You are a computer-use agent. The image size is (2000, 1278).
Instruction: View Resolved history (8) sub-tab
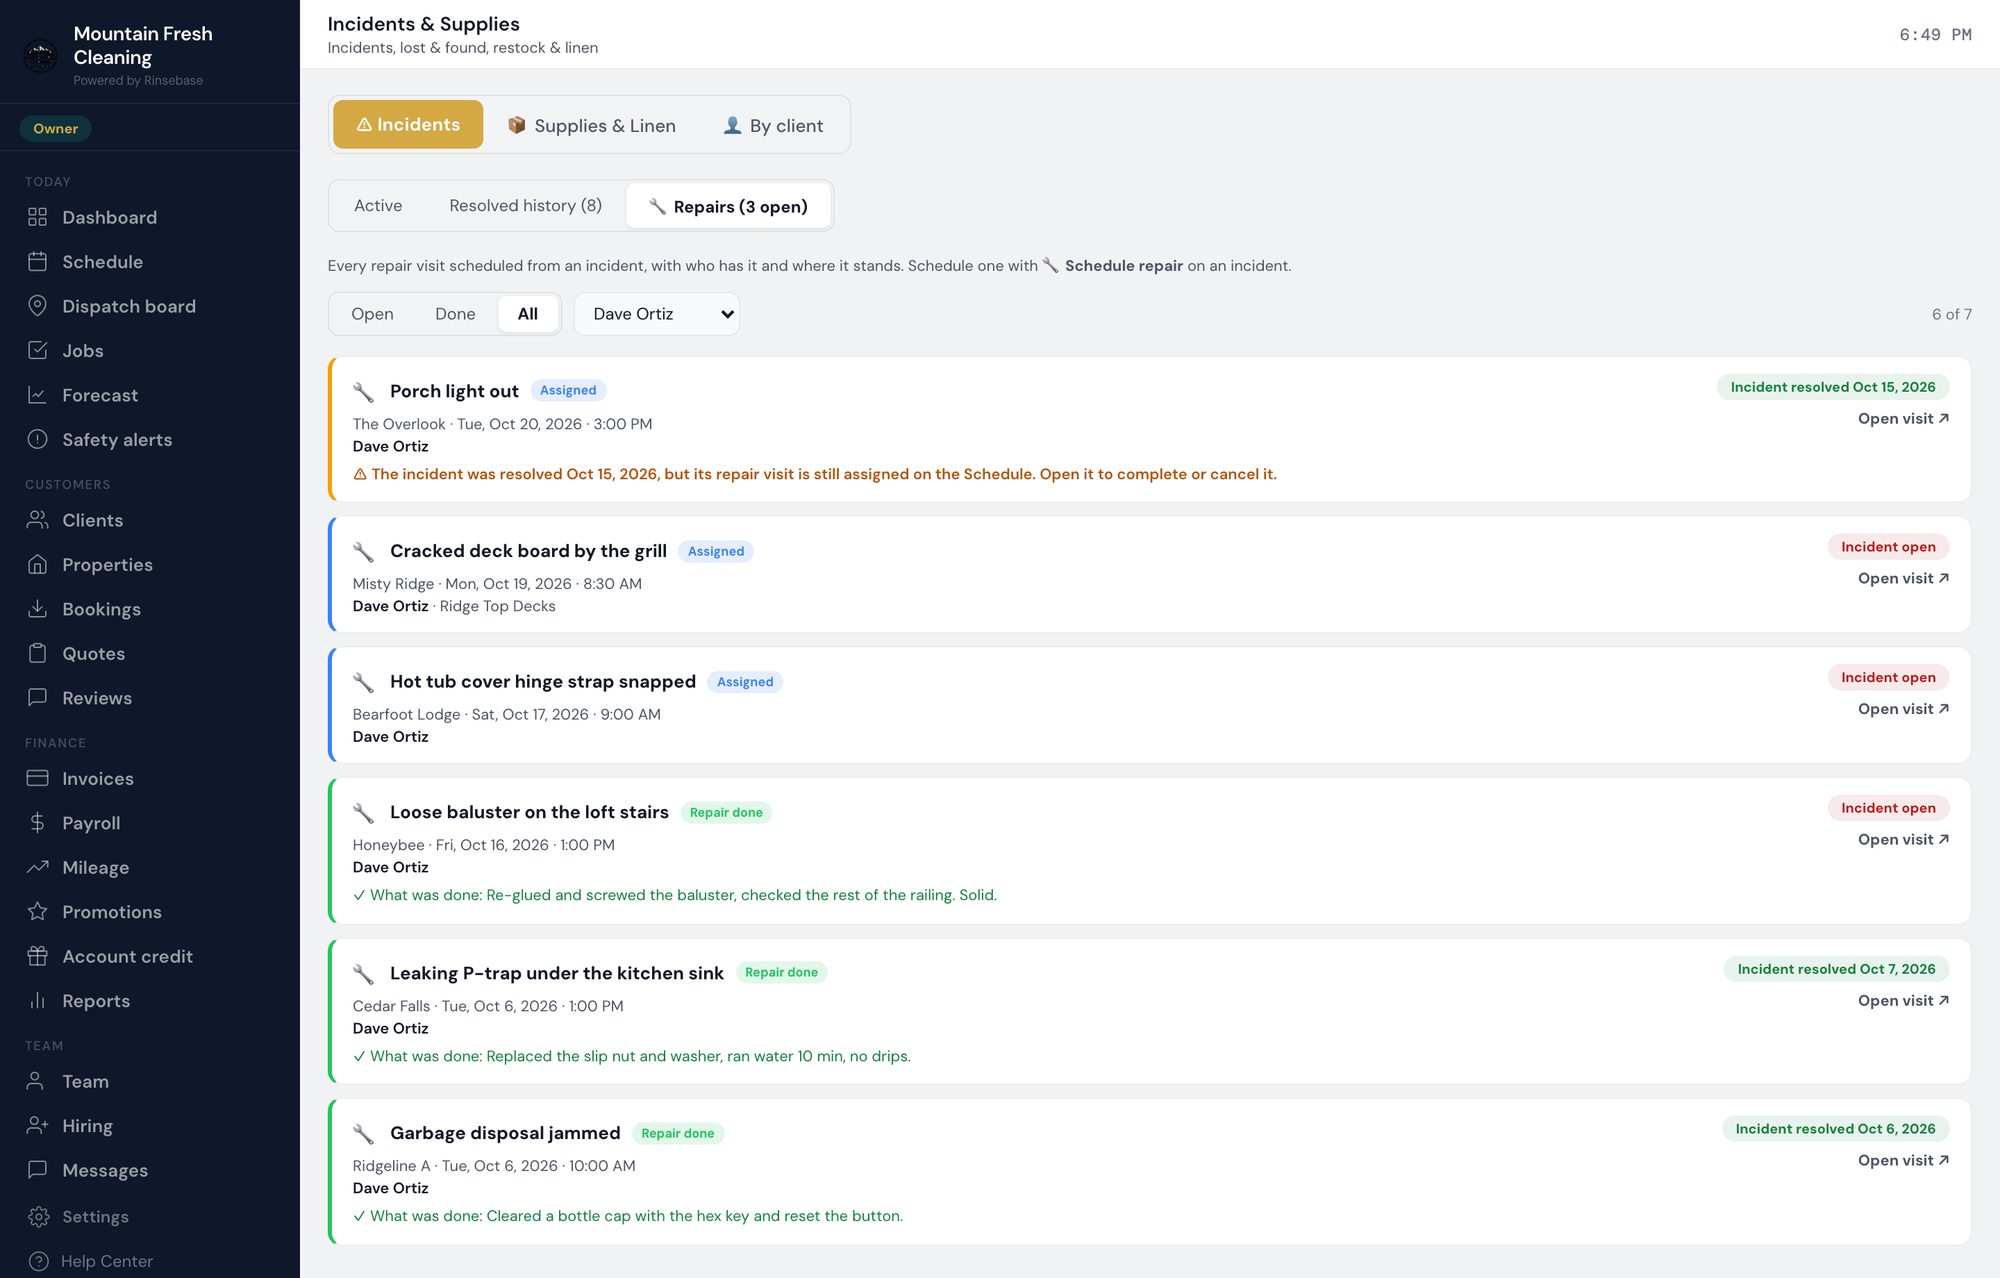pos(525,206)
